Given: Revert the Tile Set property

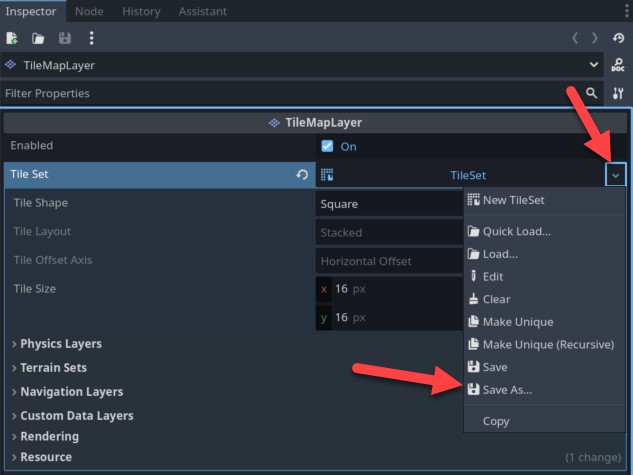Looking at the screenshot, I should [302, 175].
